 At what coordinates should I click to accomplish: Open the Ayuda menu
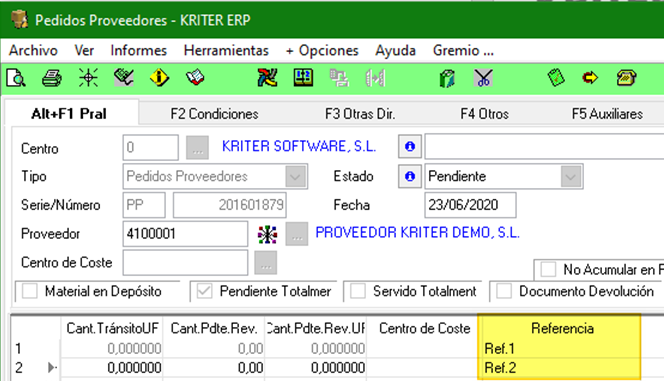(395, 50)
